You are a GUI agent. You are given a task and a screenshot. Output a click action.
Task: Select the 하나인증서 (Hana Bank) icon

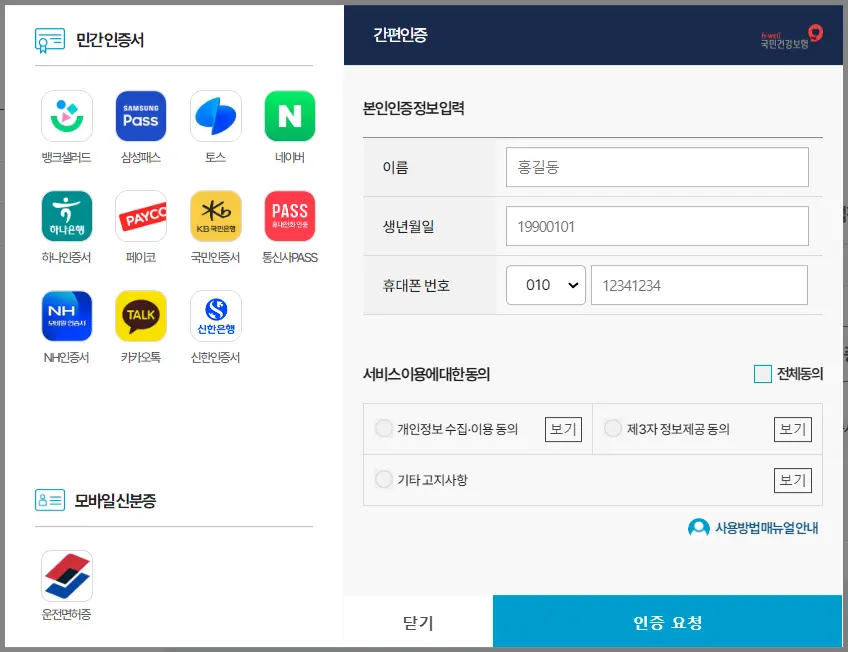67,216
